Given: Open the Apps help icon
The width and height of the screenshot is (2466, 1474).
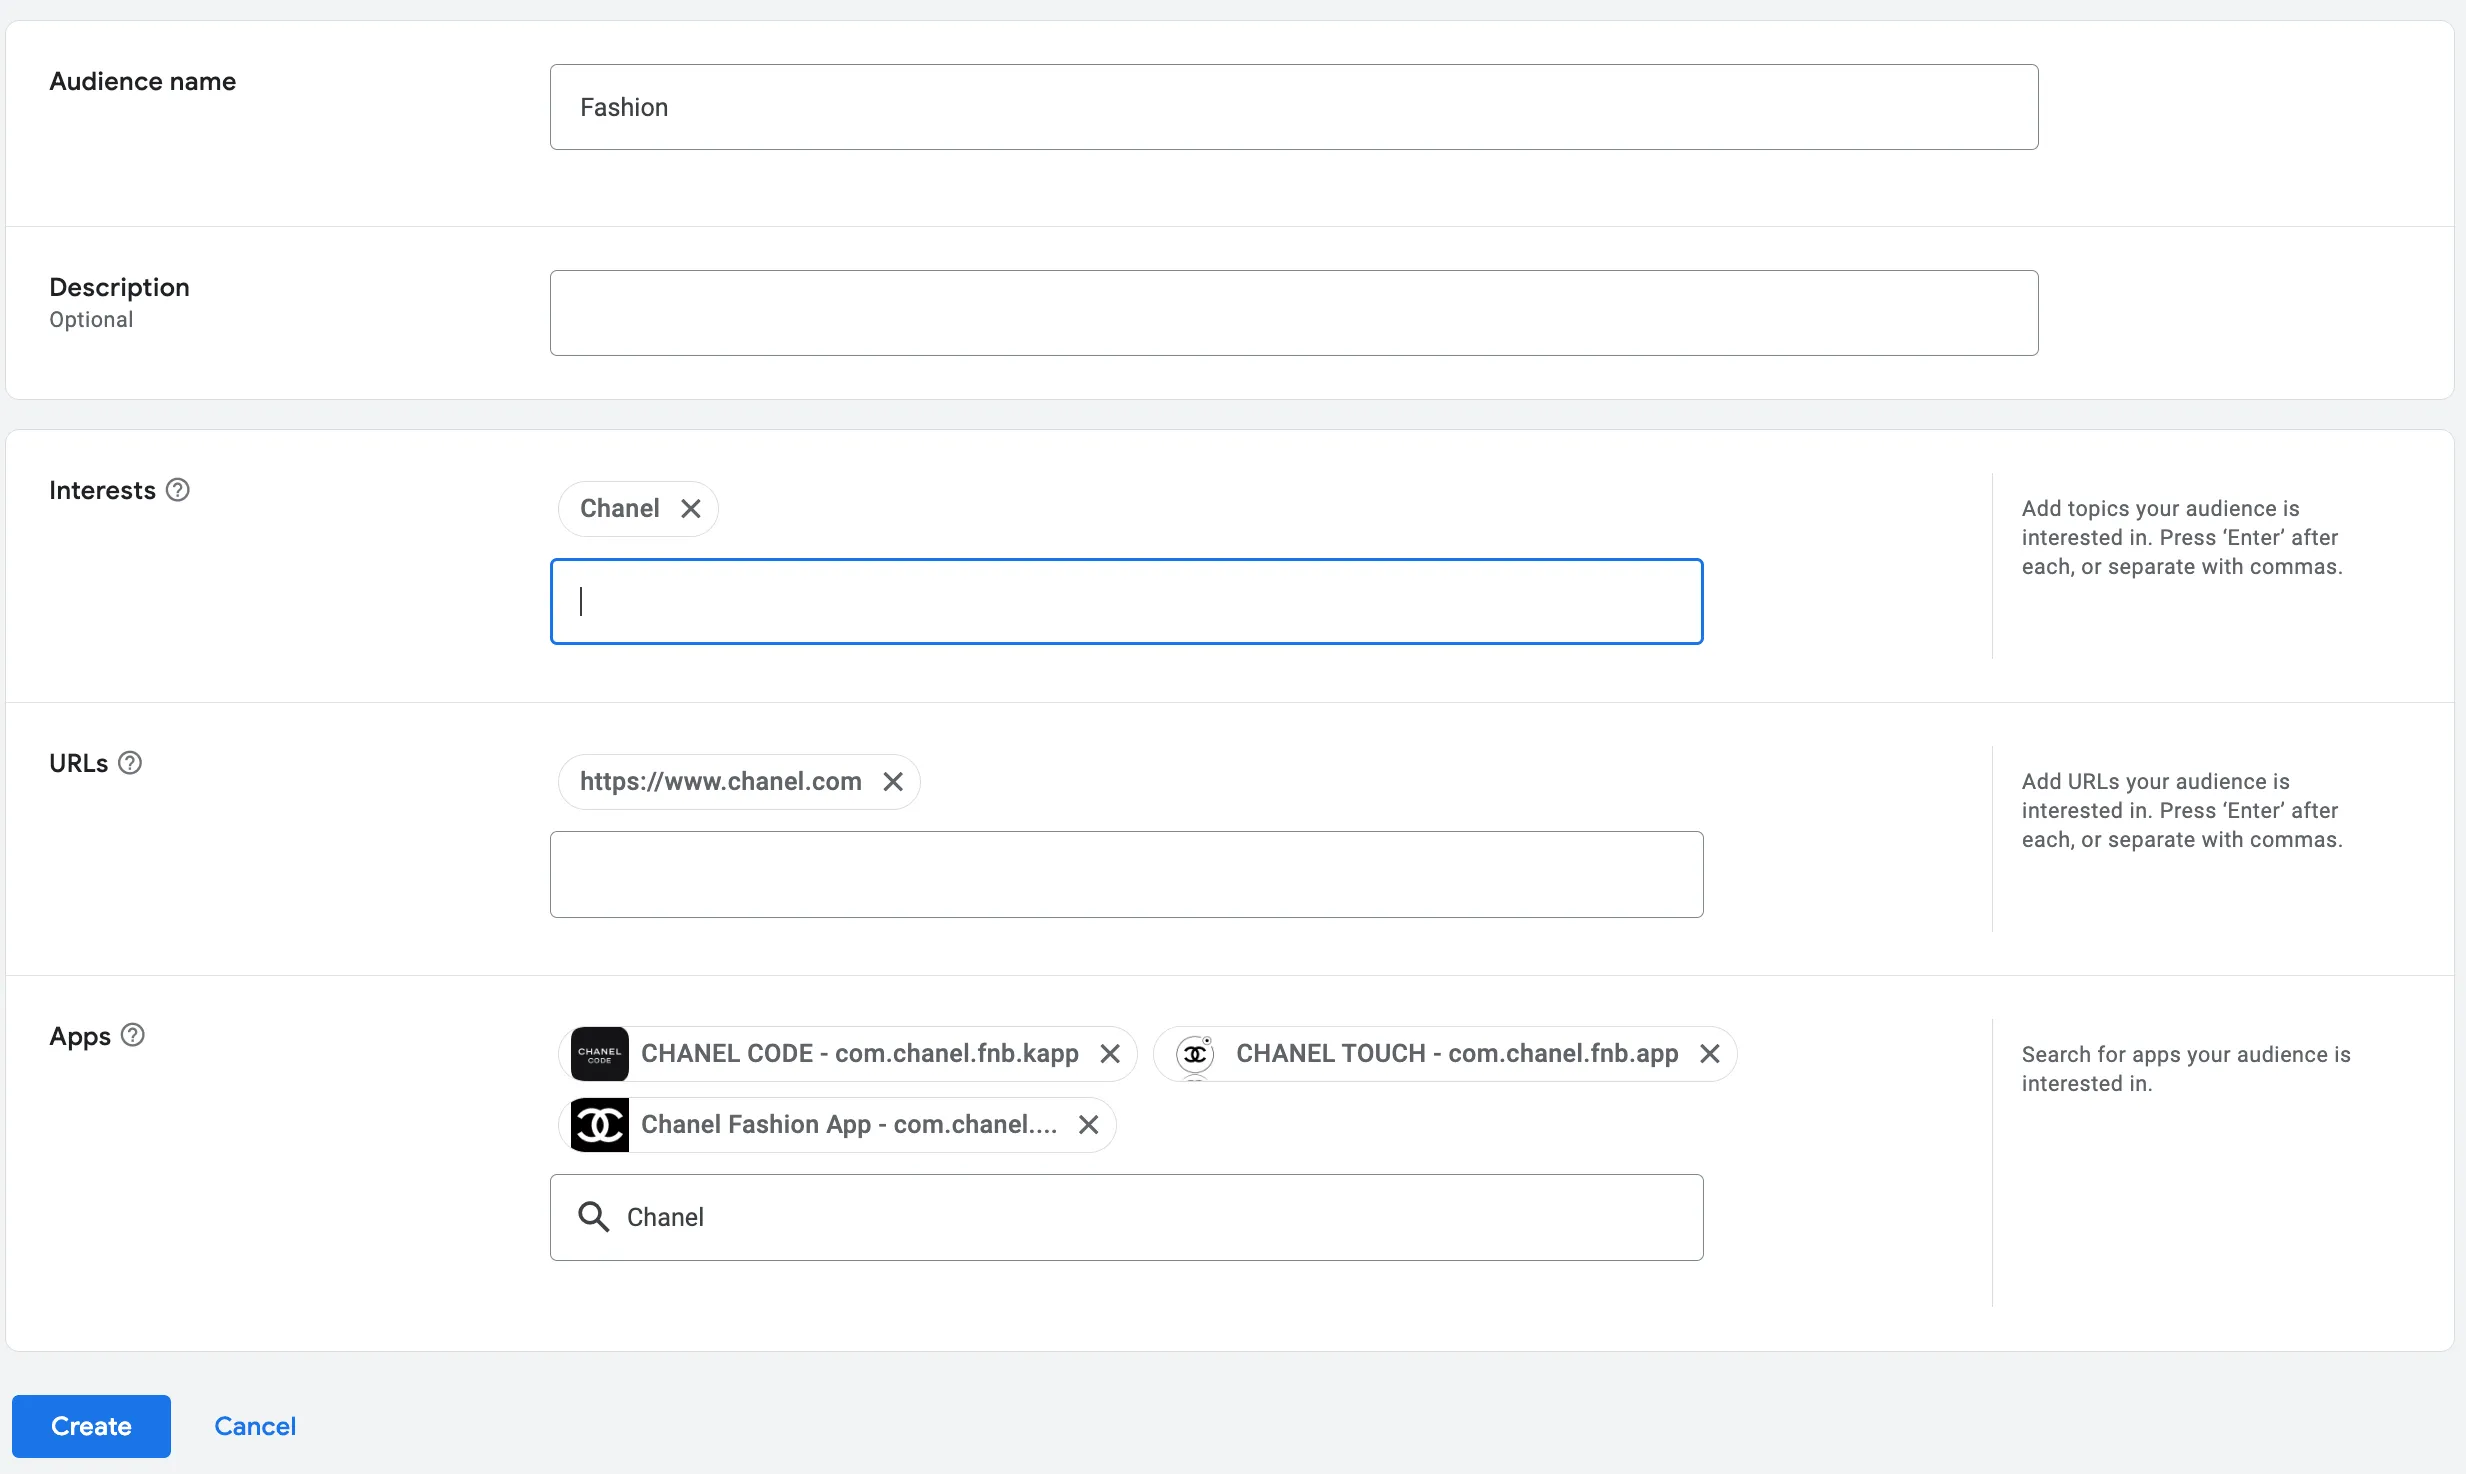Looking at the screenshot, I should (133, 1035).
